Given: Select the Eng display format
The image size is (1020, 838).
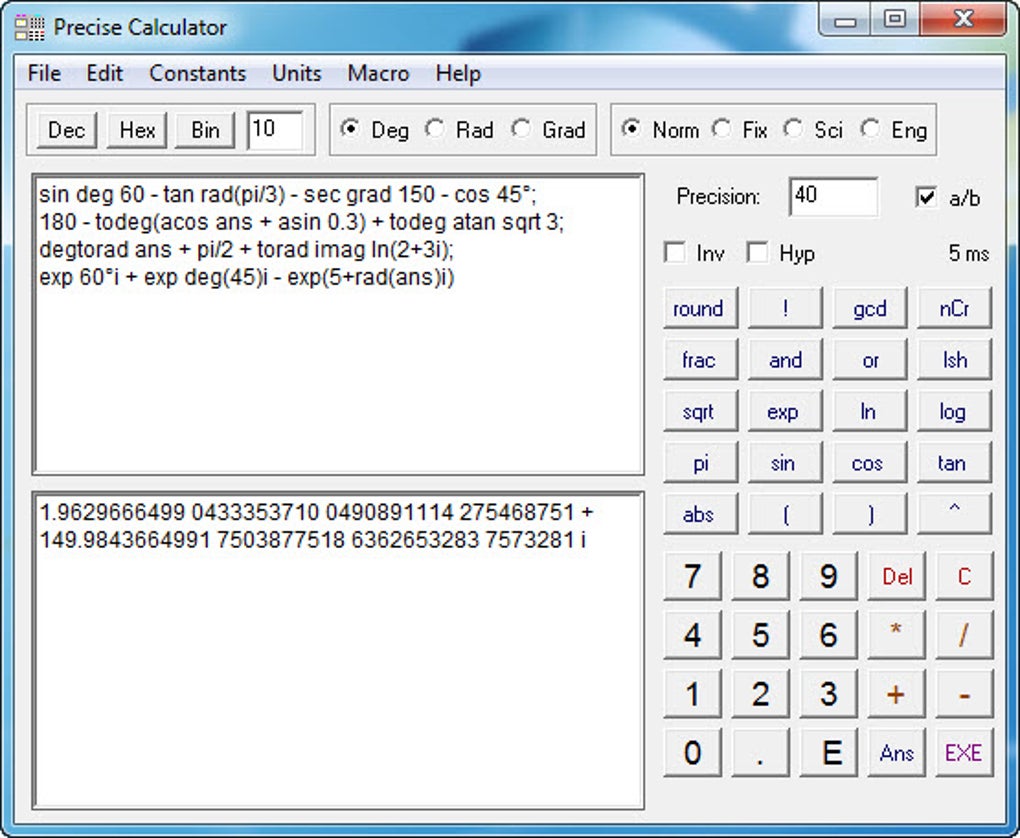Looking at the screenshot, I should click(894, 129).
